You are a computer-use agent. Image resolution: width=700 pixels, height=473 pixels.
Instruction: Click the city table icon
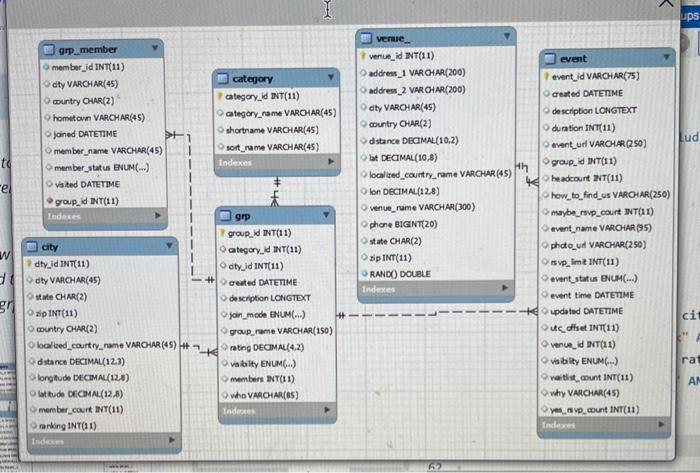click(x=32, y=247)
